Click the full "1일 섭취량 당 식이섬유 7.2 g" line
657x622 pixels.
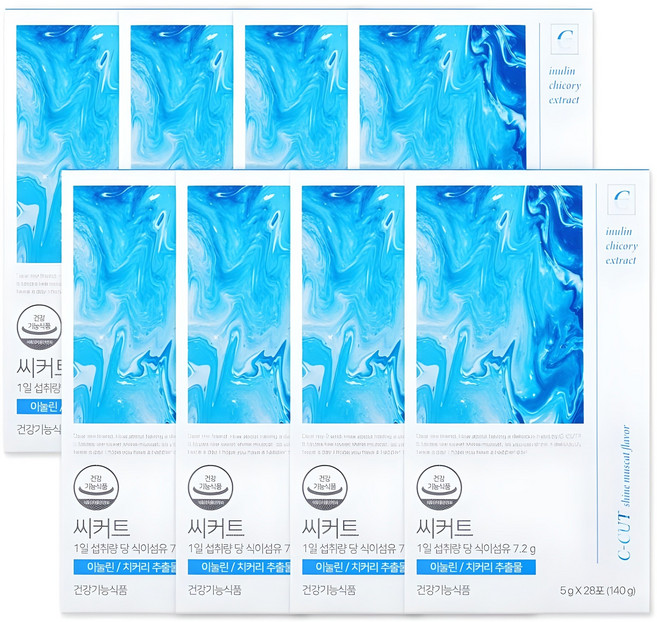pyautogui.click(x=476, y=548)
